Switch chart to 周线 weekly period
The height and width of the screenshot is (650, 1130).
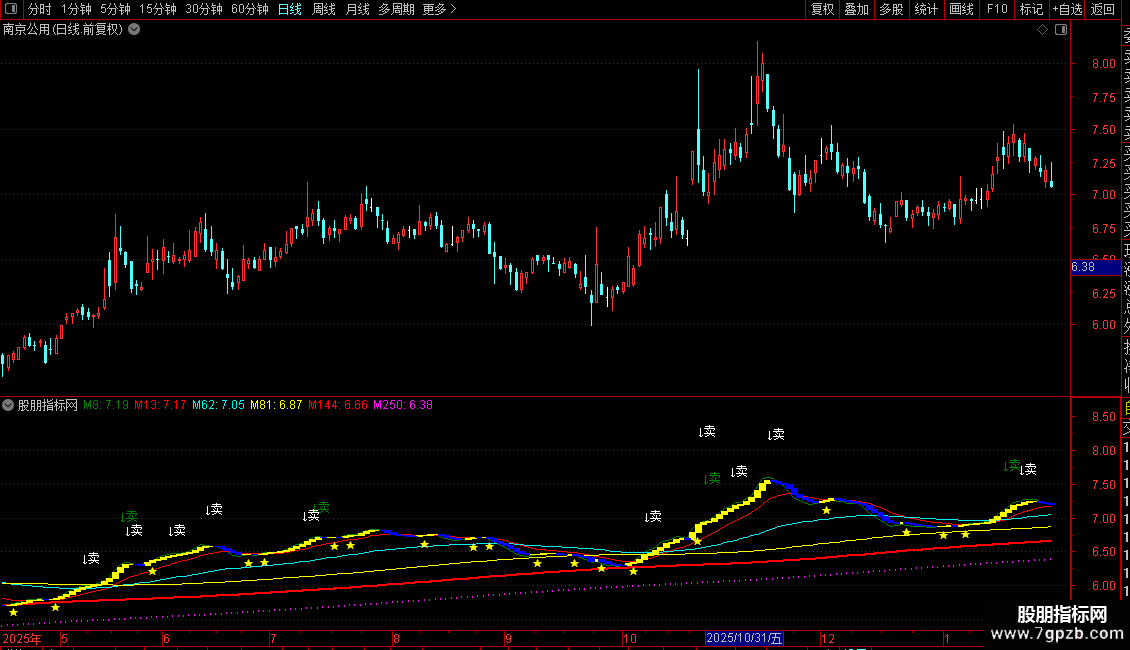click(x=324, y=9)
